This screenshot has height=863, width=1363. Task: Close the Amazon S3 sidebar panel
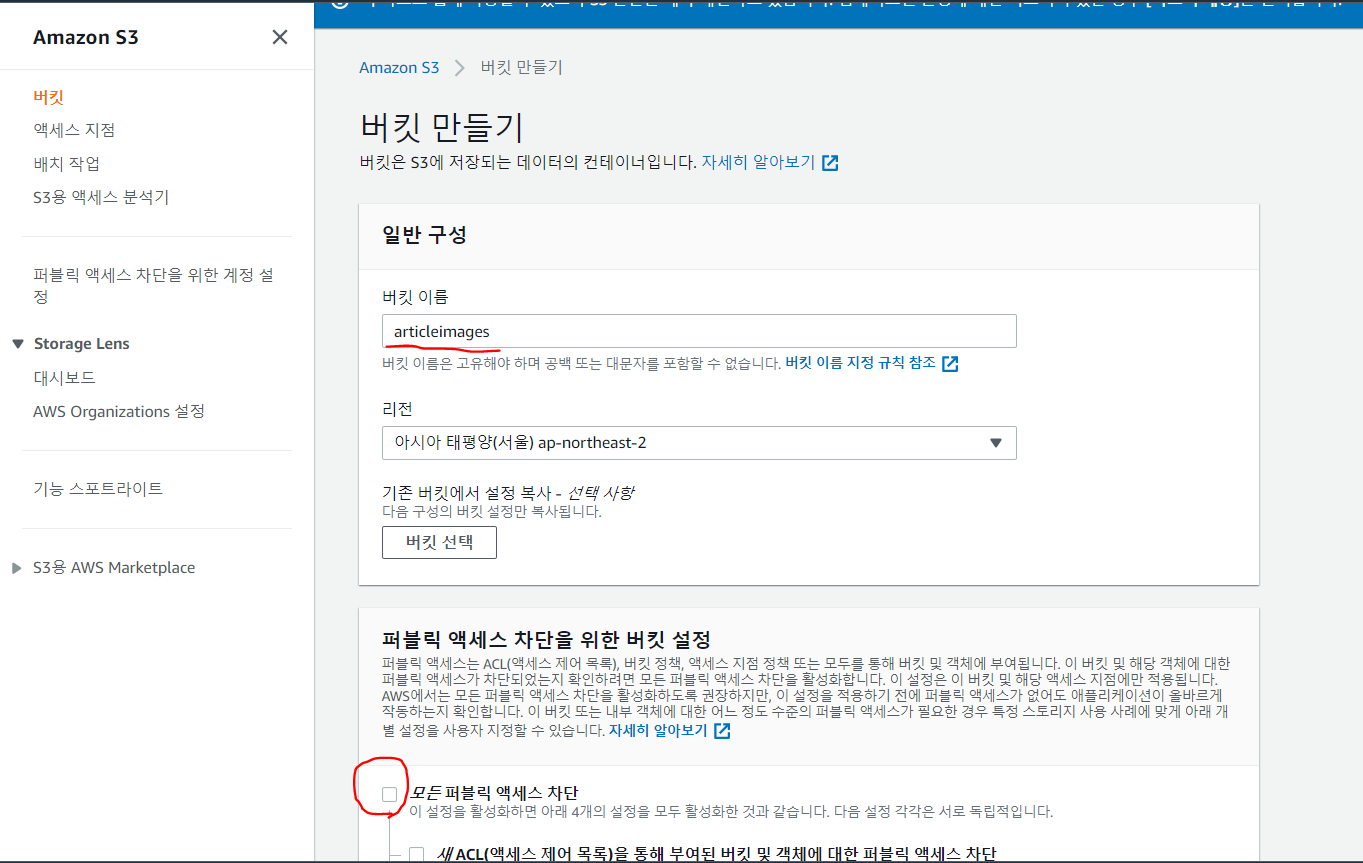(280, 37)
